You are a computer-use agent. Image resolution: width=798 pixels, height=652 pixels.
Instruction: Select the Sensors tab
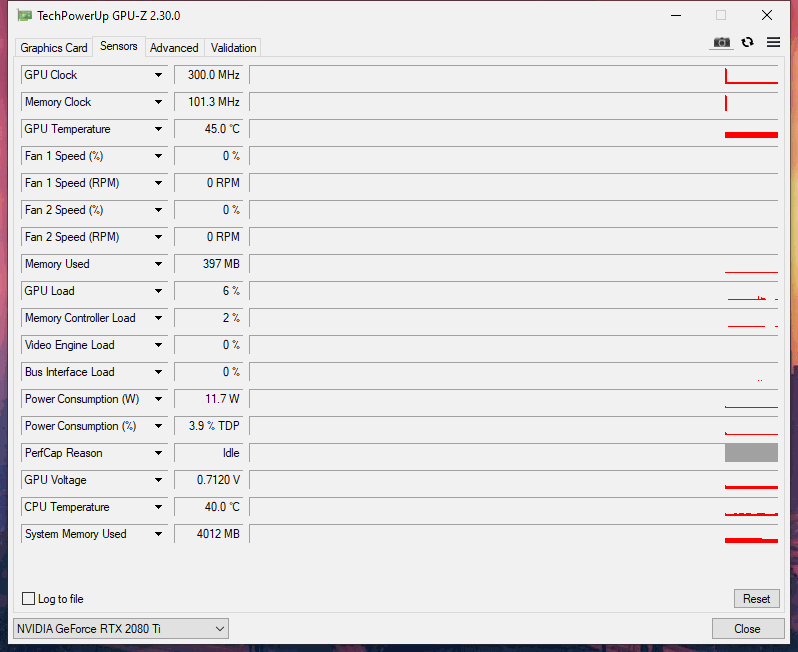pos(119,46)
